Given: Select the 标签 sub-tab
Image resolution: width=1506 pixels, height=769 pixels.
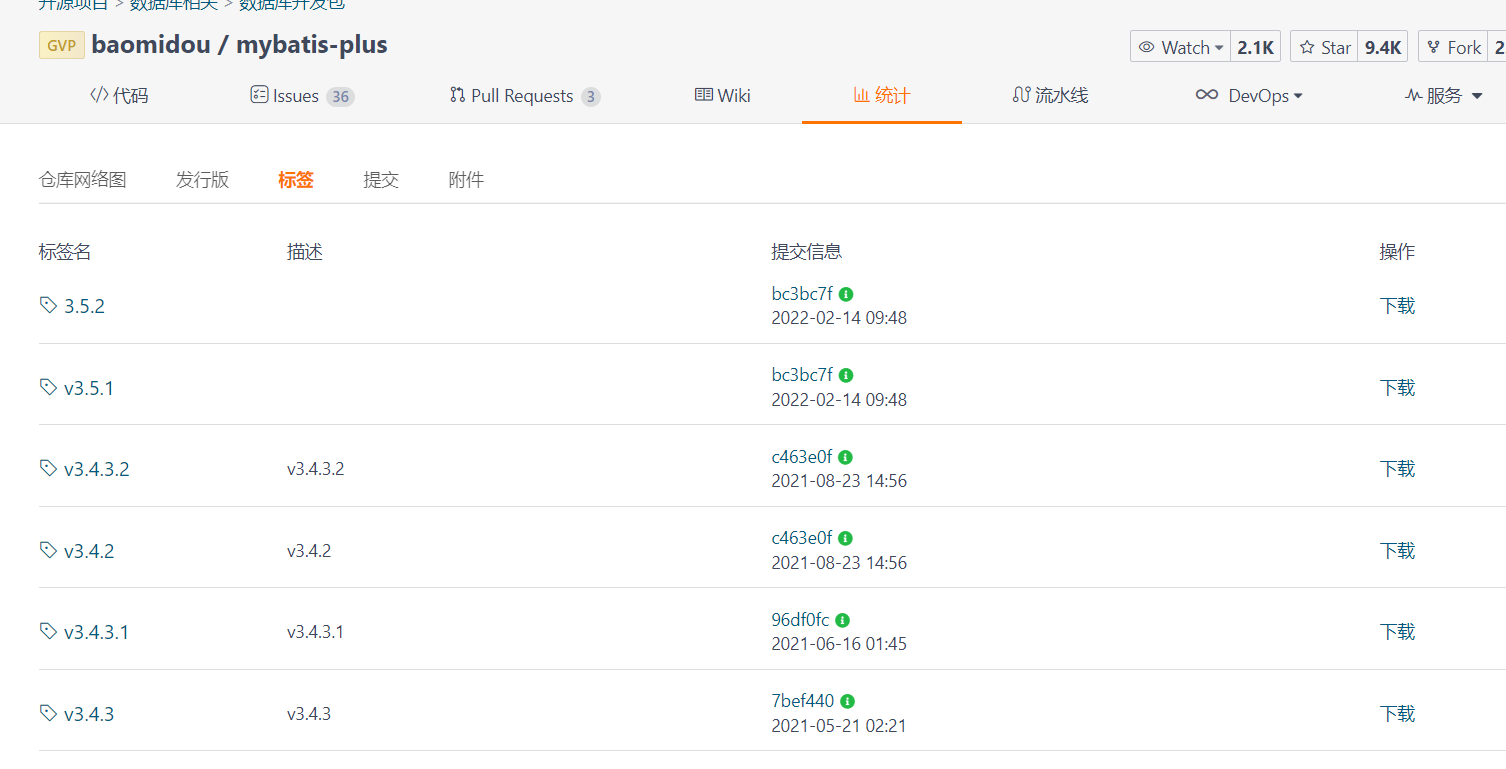Looking at the screenshot, I should point(296,180).
